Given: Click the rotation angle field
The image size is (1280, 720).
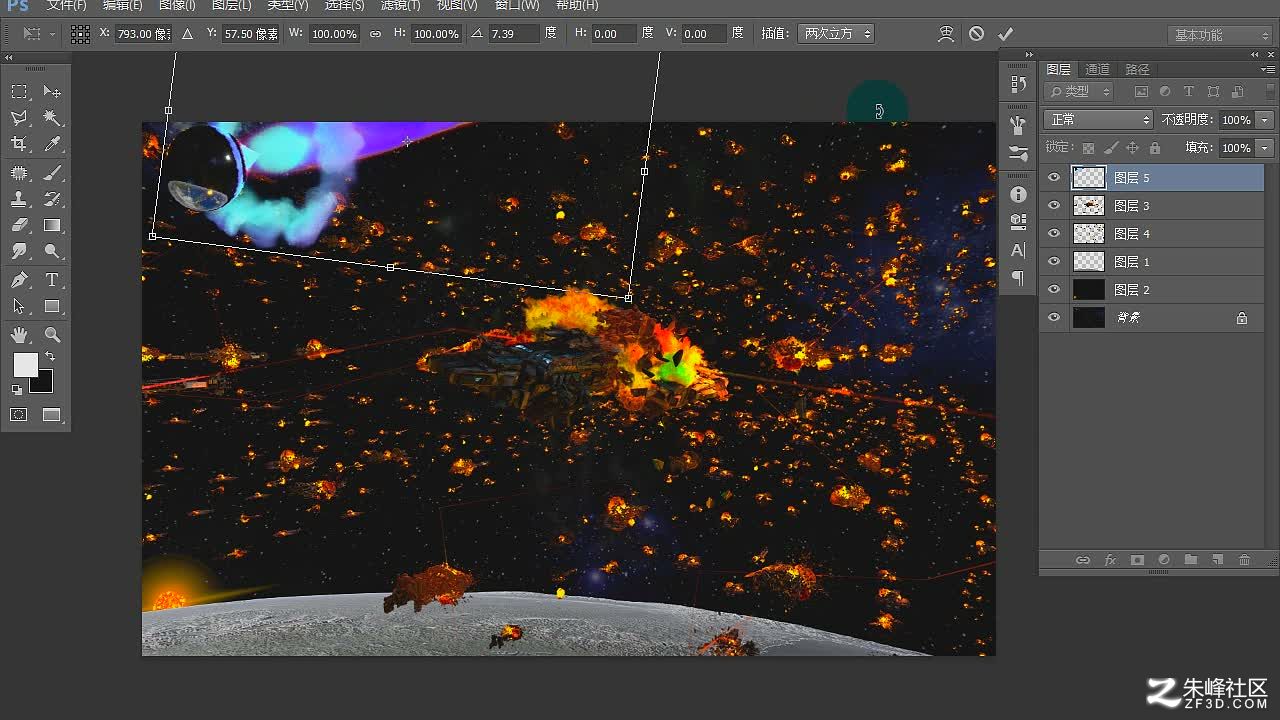Looking at the screenshot, I should click(x=513, y=34).
